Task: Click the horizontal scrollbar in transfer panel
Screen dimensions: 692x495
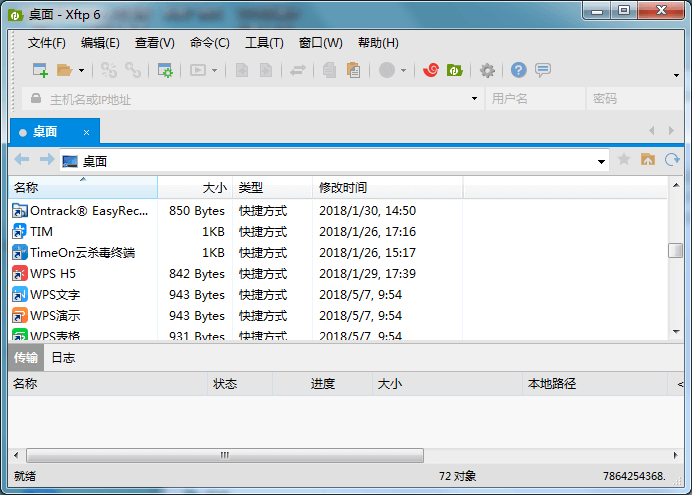Action: pos(225,455)
